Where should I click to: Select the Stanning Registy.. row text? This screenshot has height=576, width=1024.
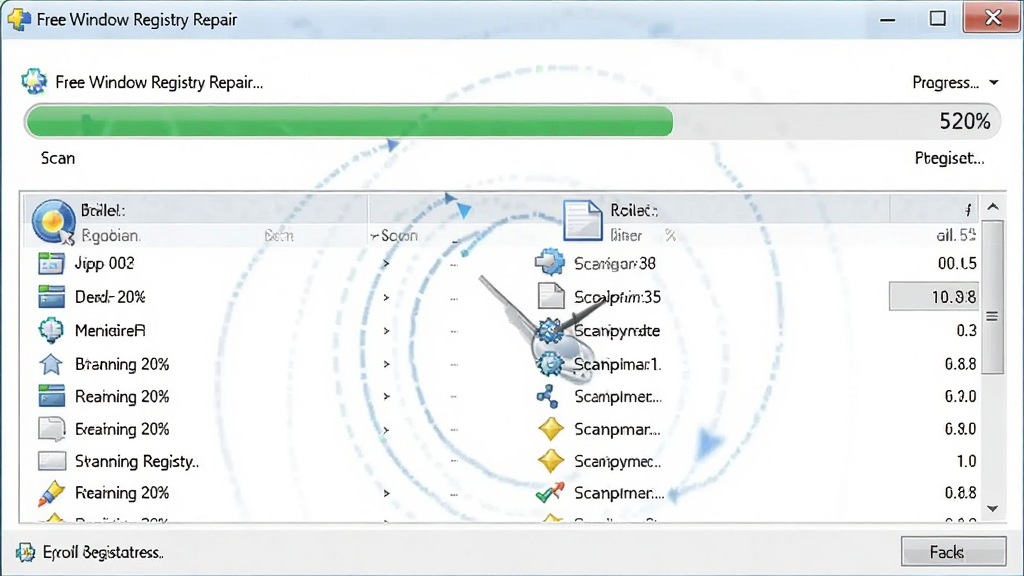click(136, 462)
